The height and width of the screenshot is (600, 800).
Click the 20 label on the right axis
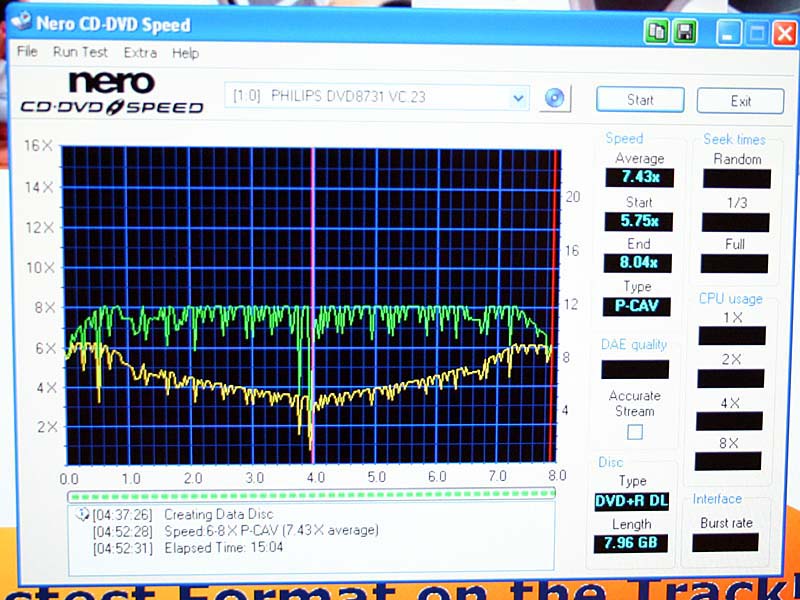point(572,196)
